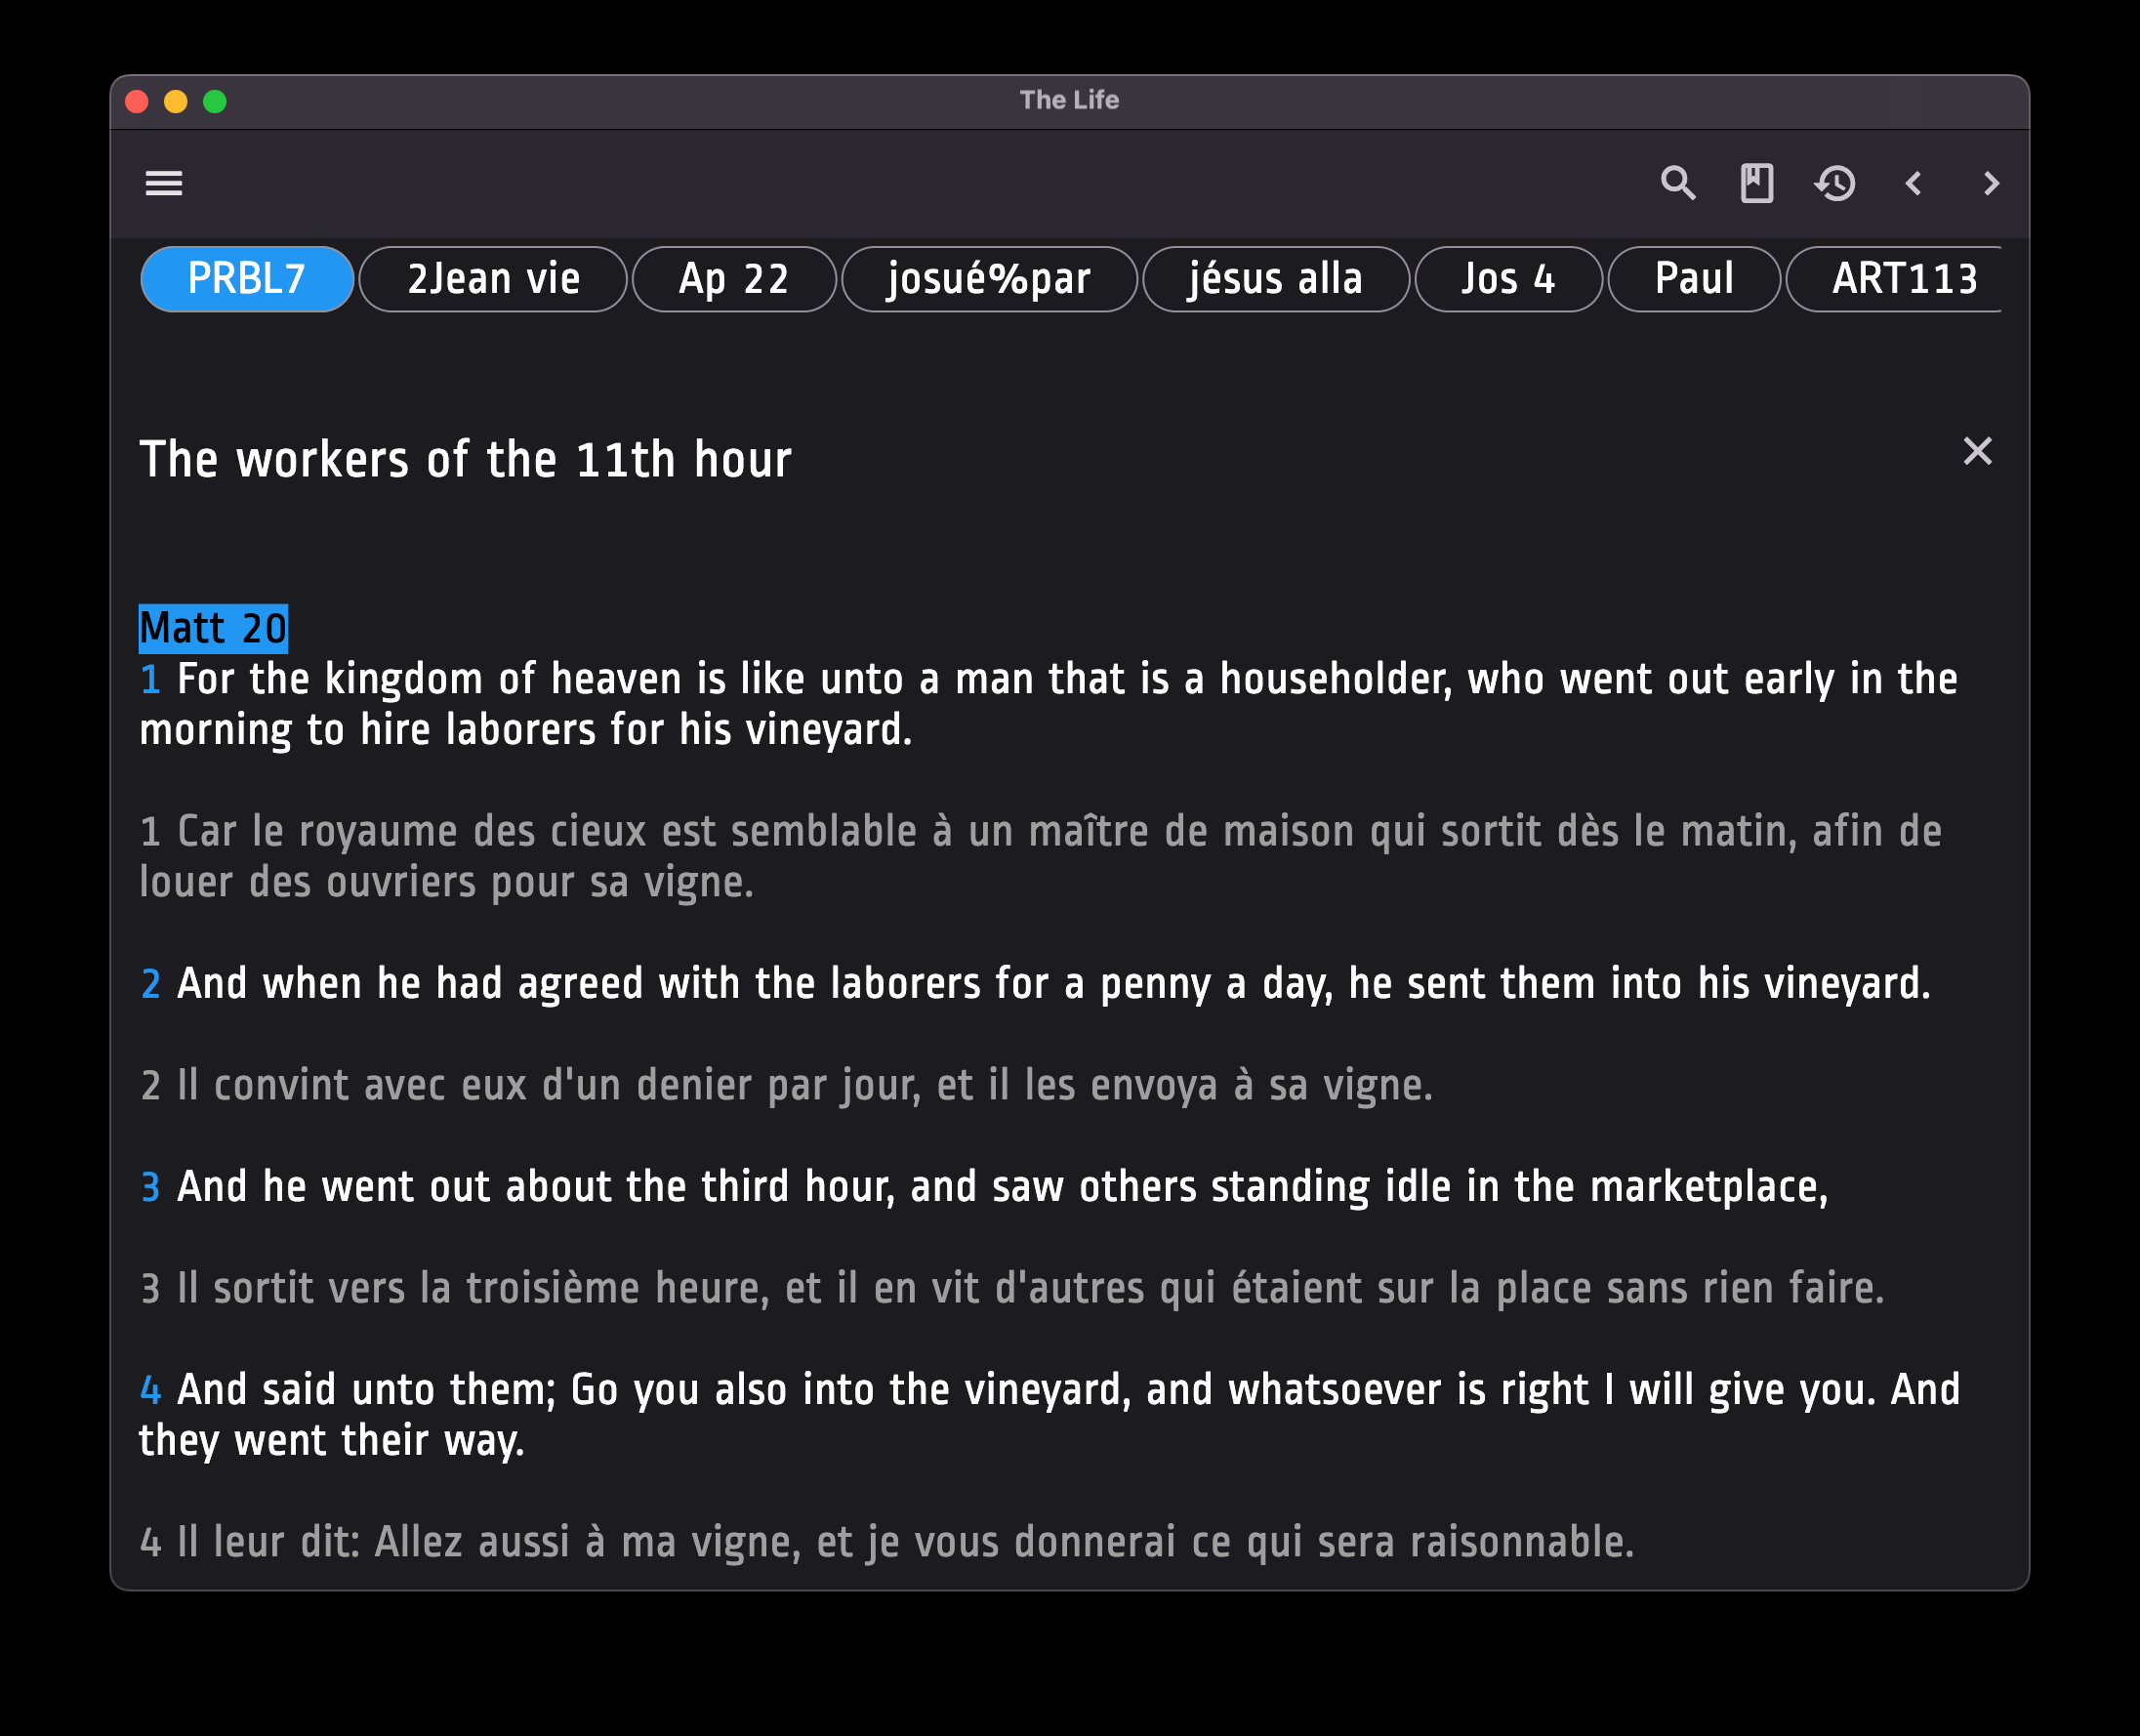Open the Jos 4 tab

1508,279
